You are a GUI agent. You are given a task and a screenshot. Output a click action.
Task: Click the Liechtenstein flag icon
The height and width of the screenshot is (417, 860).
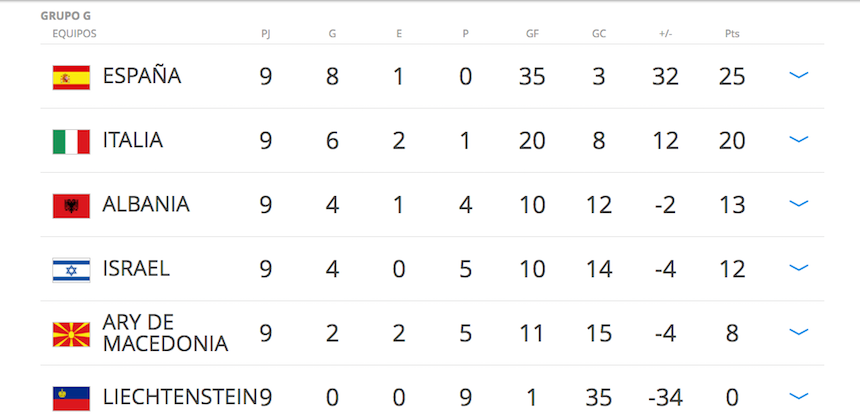pos(71,397)
